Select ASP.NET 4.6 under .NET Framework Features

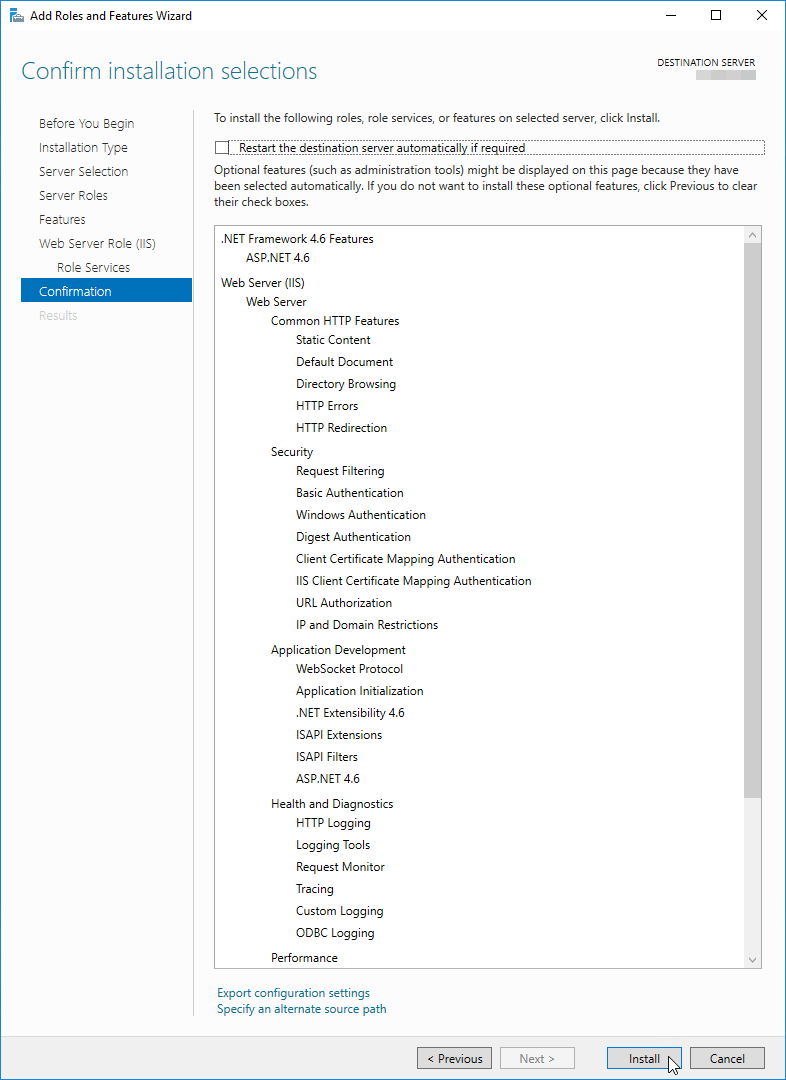click(278, 258)
